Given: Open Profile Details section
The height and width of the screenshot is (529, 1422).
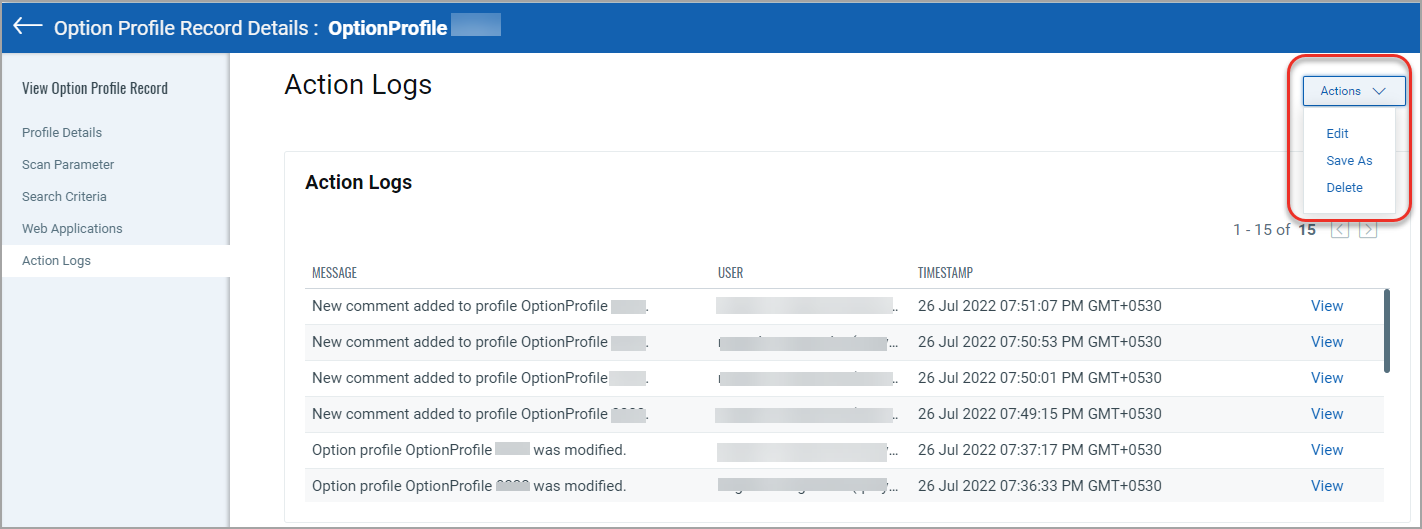Looking at the screenshot, I should pyautogui.click(x=62, y=133).
